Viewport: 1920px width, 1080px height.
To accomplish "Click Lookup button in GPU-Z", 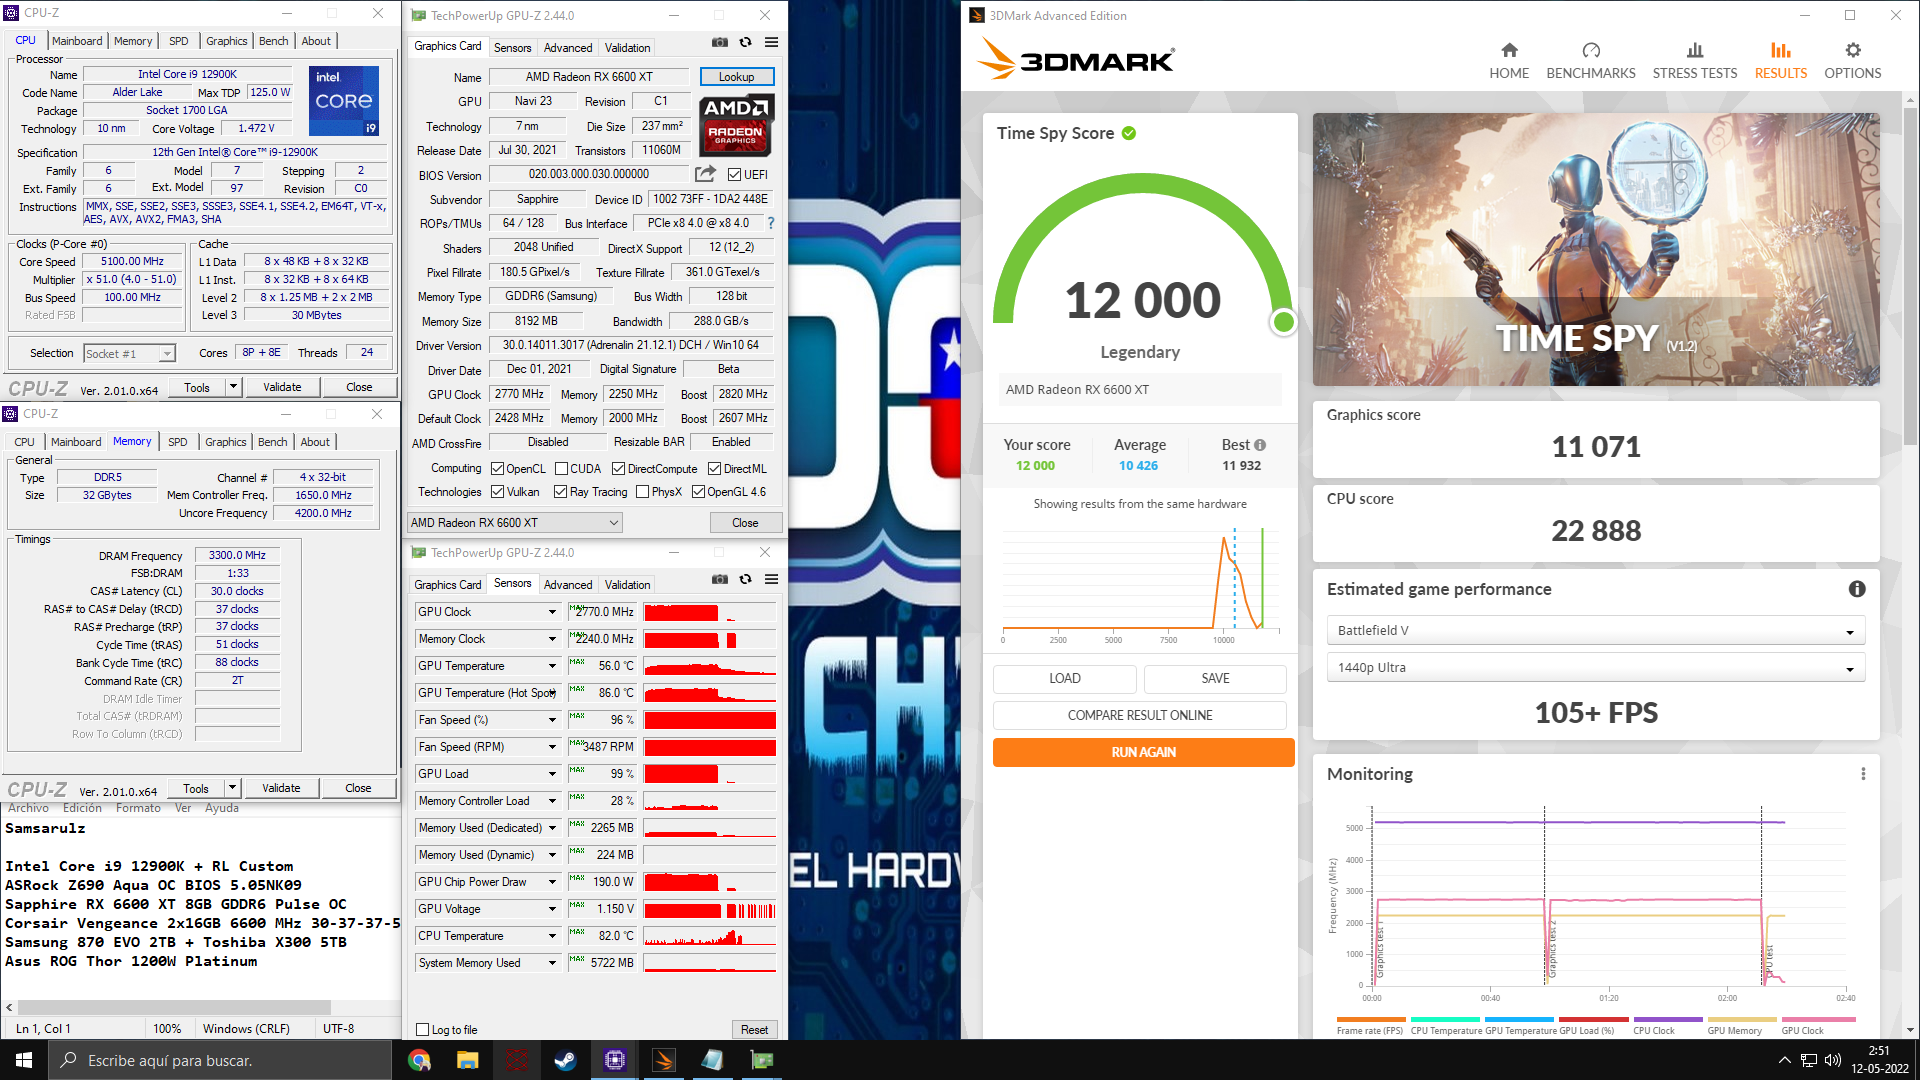I will (x=736, y=77).
